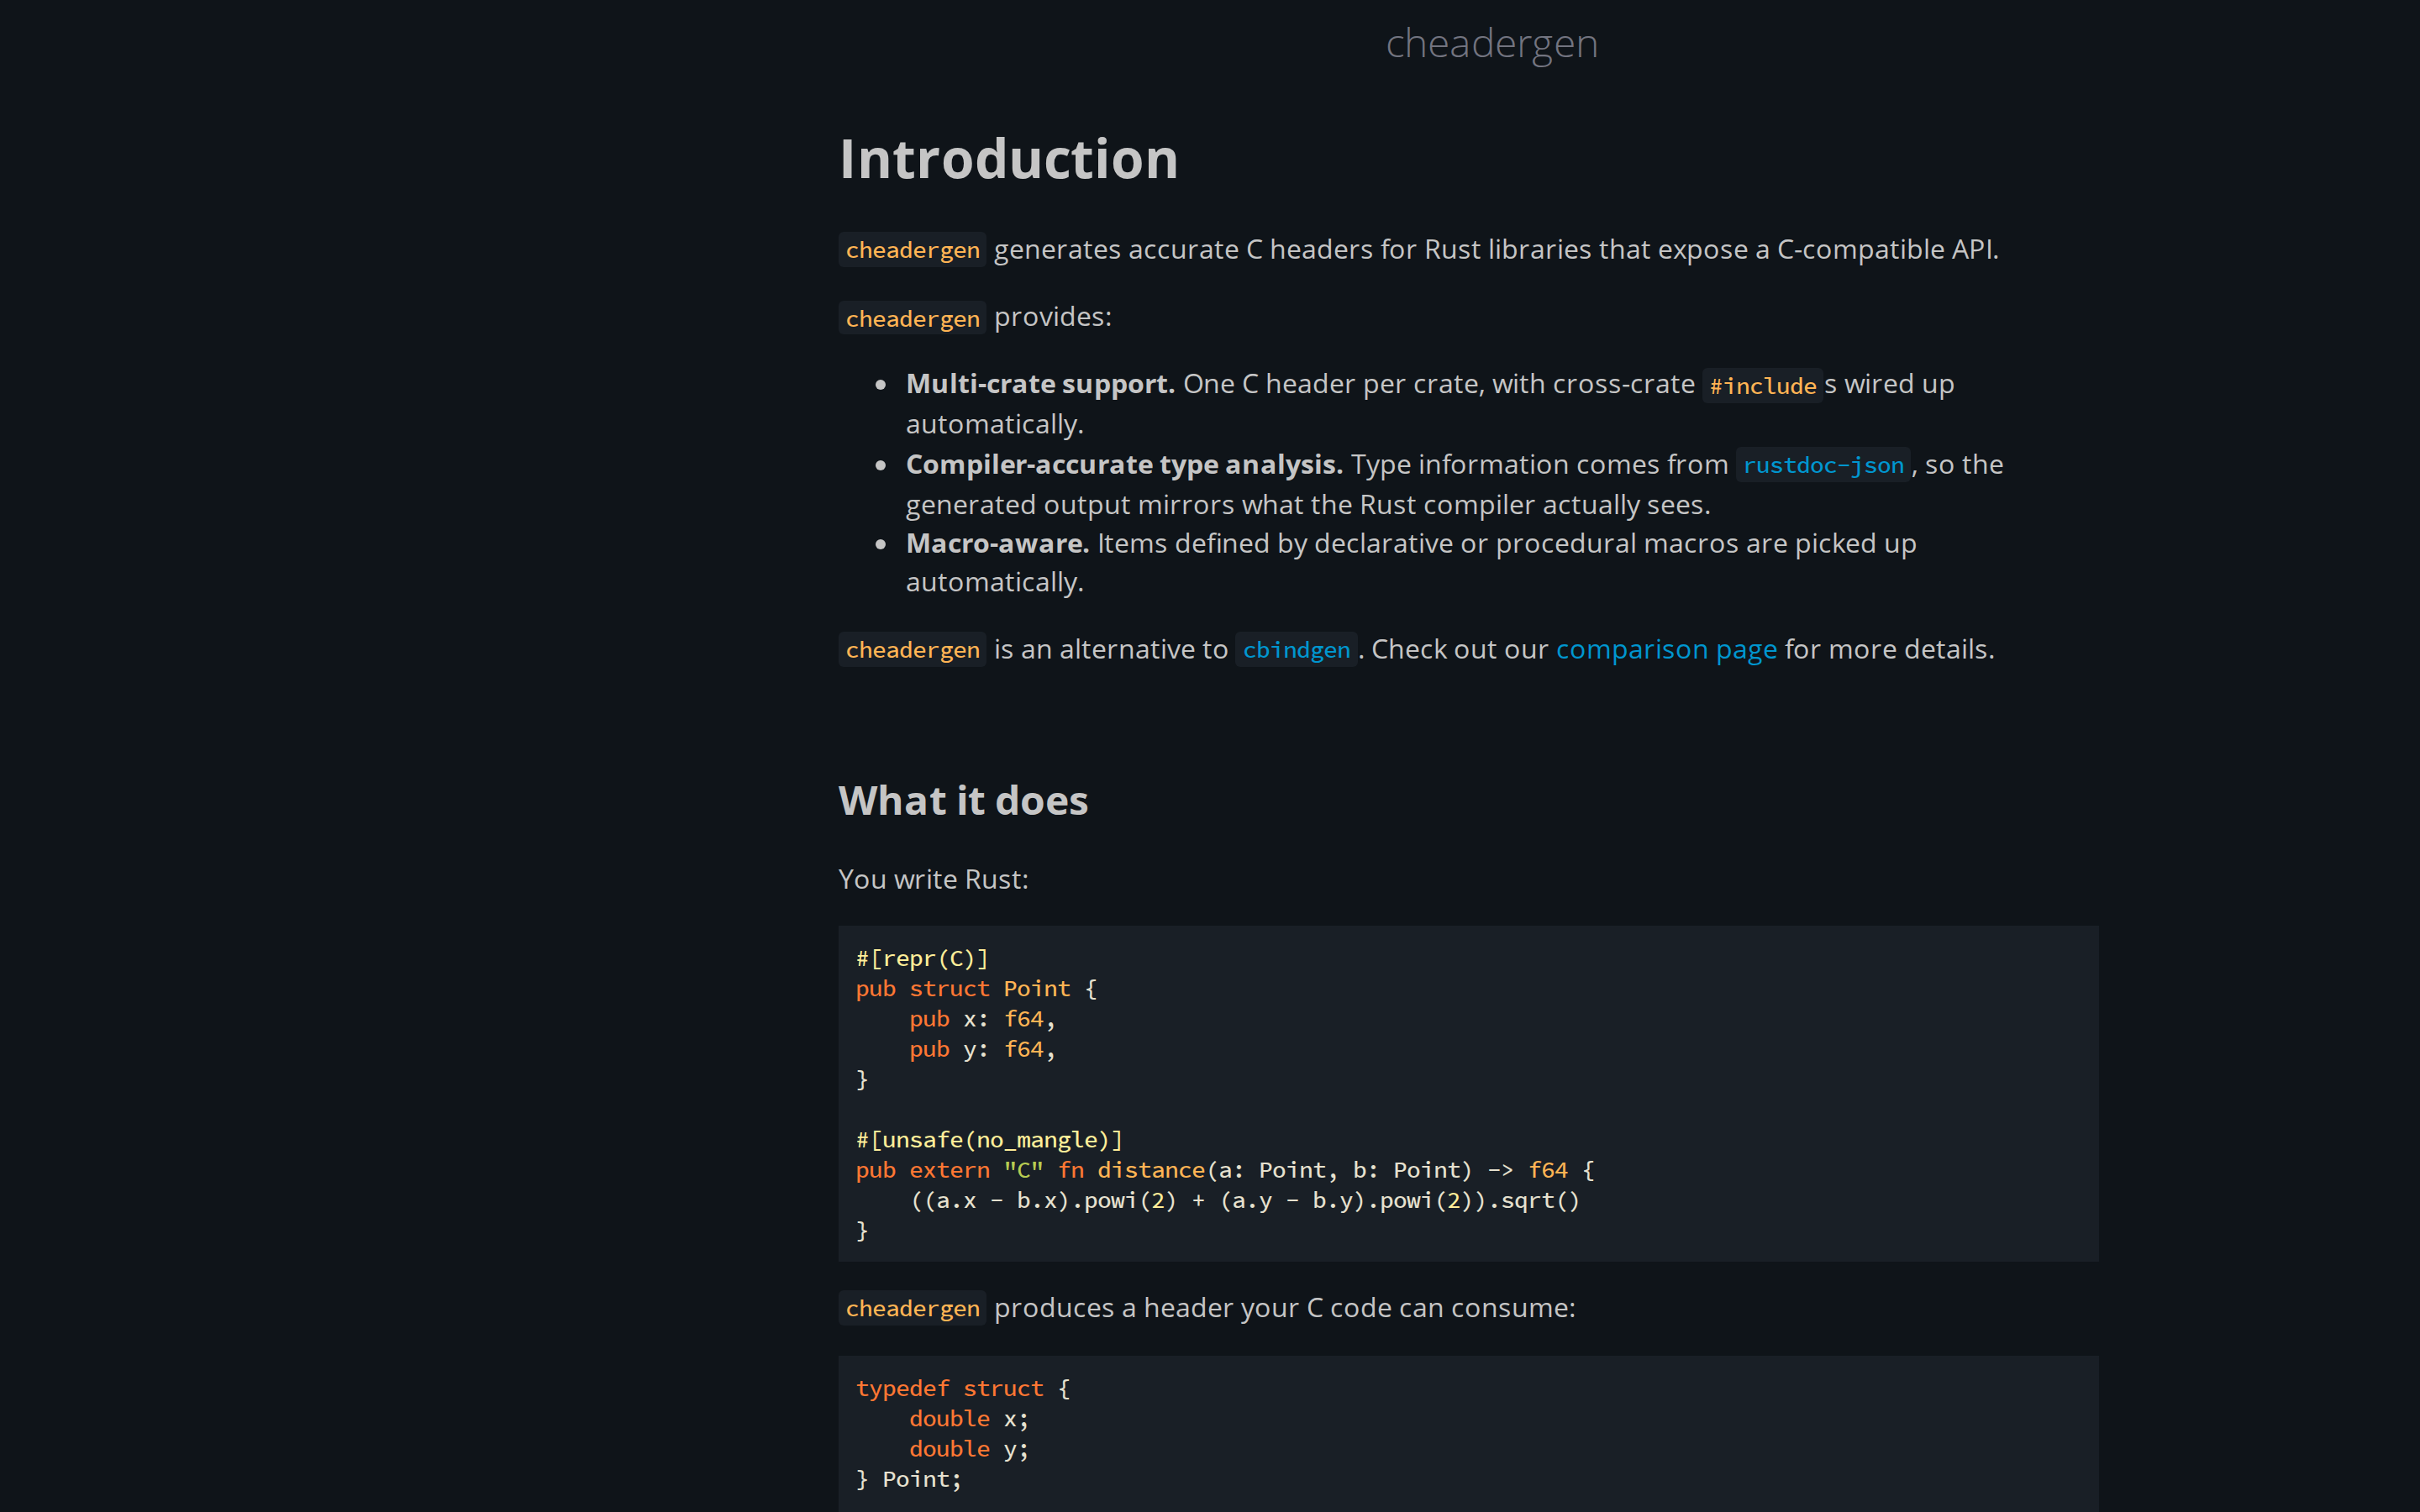Click inside the C typedef struct code block
Image resolution: width=2420 pixels, height=1512 pixels.
click(x=1468, y=1434)
